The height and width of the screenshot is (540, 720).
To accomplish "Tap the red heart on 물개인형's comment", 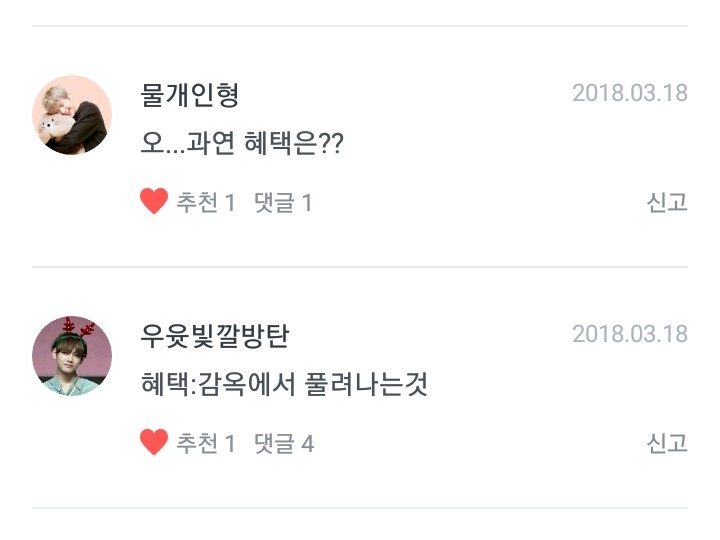I will (153, 202).
